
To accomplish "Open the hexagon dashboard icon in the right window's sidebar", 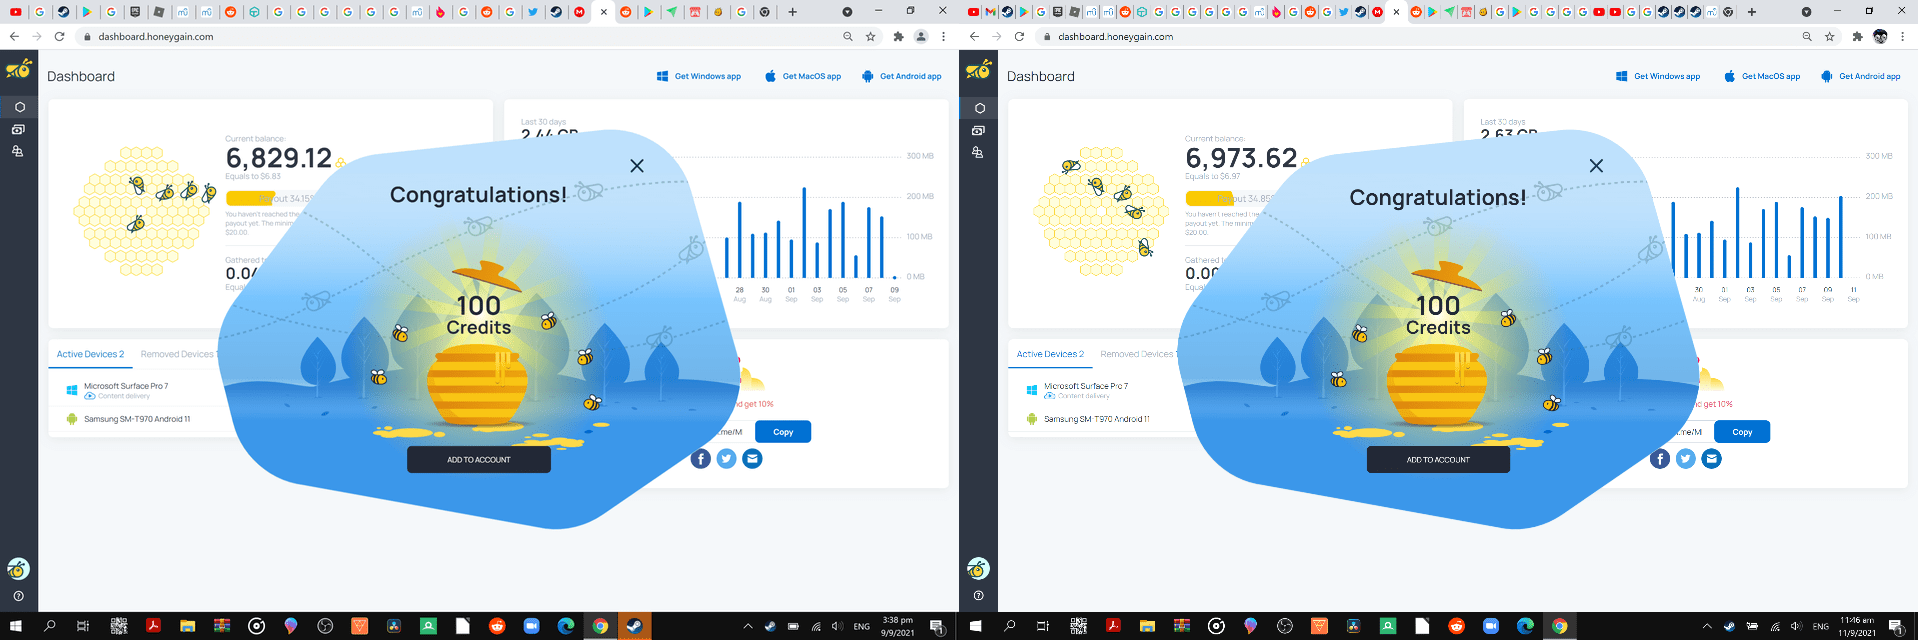I will point(979,108).
